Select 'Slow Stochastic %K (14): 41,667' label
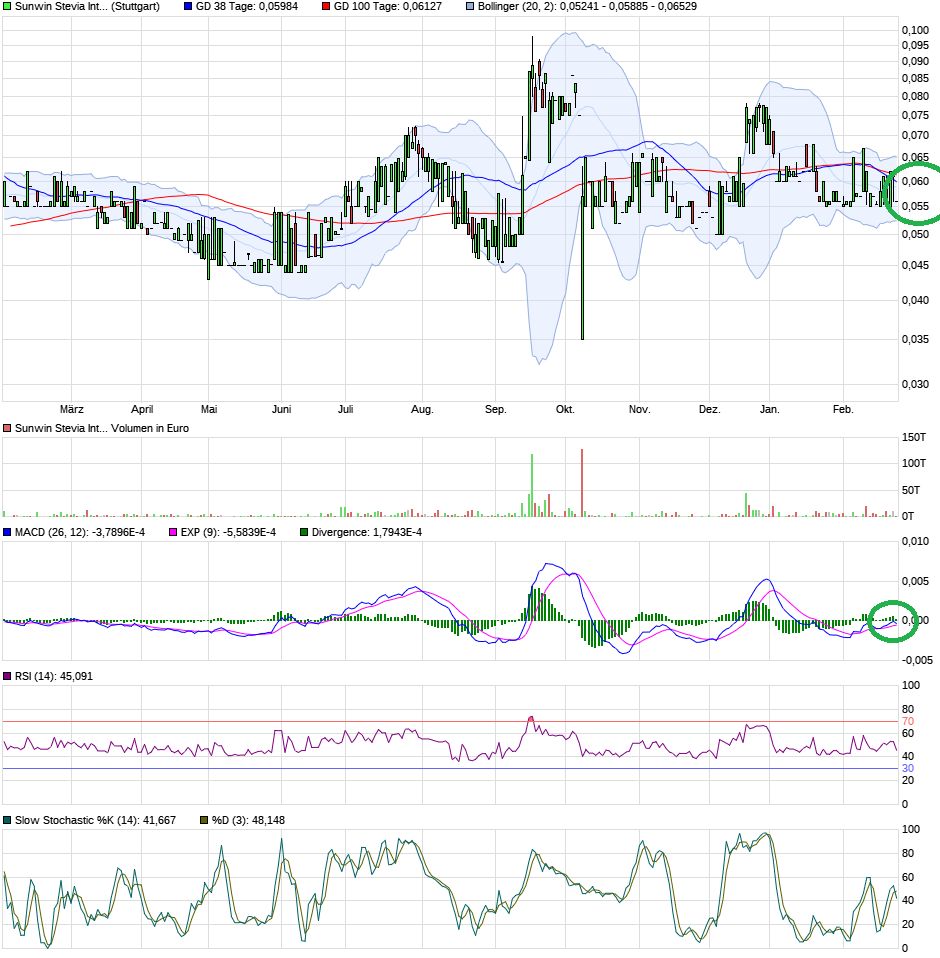 click(95, 820)
